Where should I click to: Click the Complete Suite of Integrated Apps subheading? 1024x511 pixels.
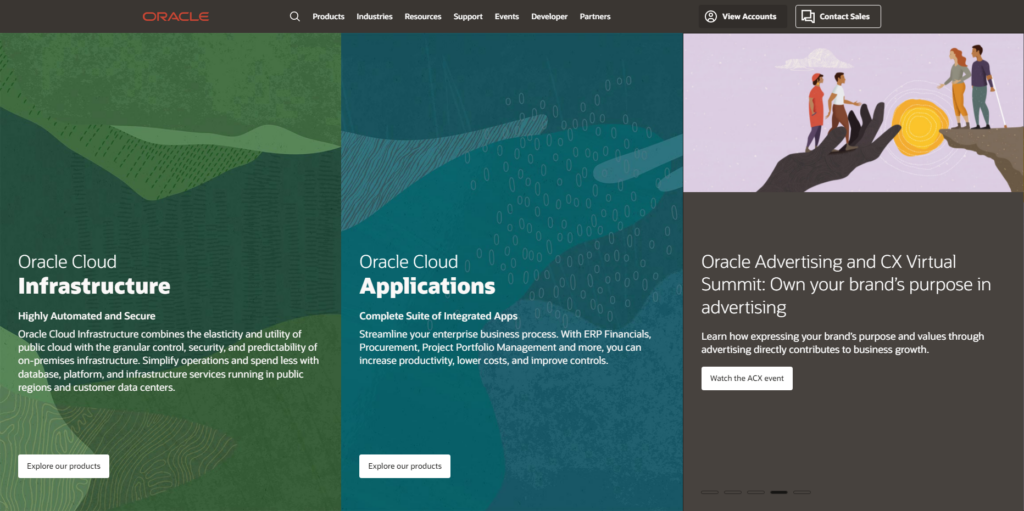[x=438, y=316]
